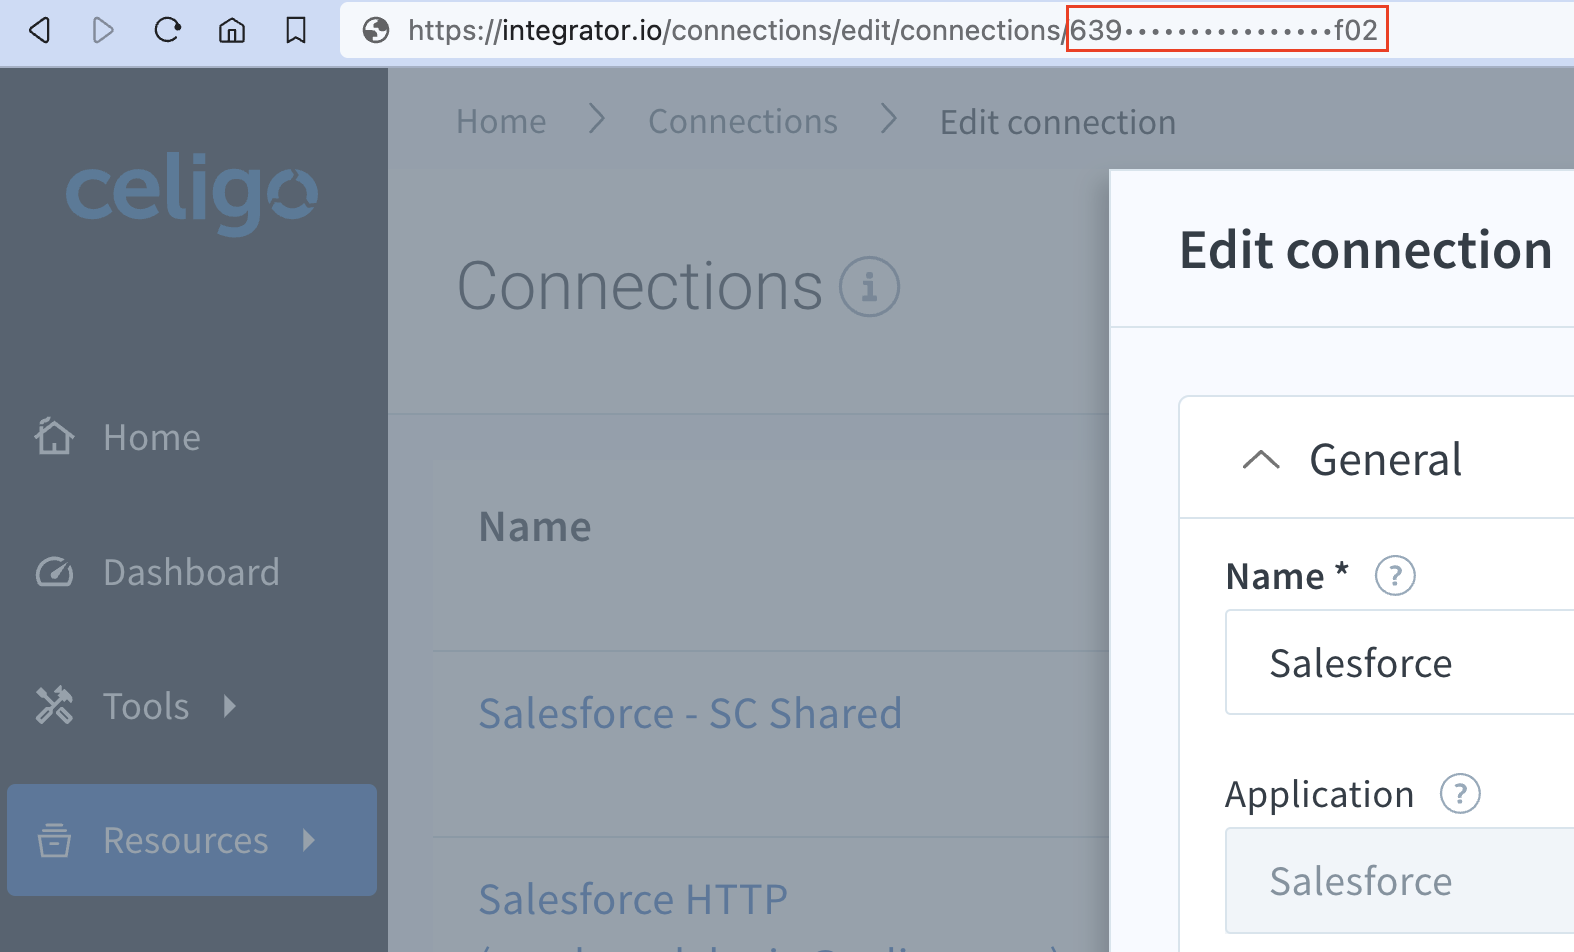This screenshot has height=952, width=1574.
Task: Click the Resources box icon
Action: point(54,840)
